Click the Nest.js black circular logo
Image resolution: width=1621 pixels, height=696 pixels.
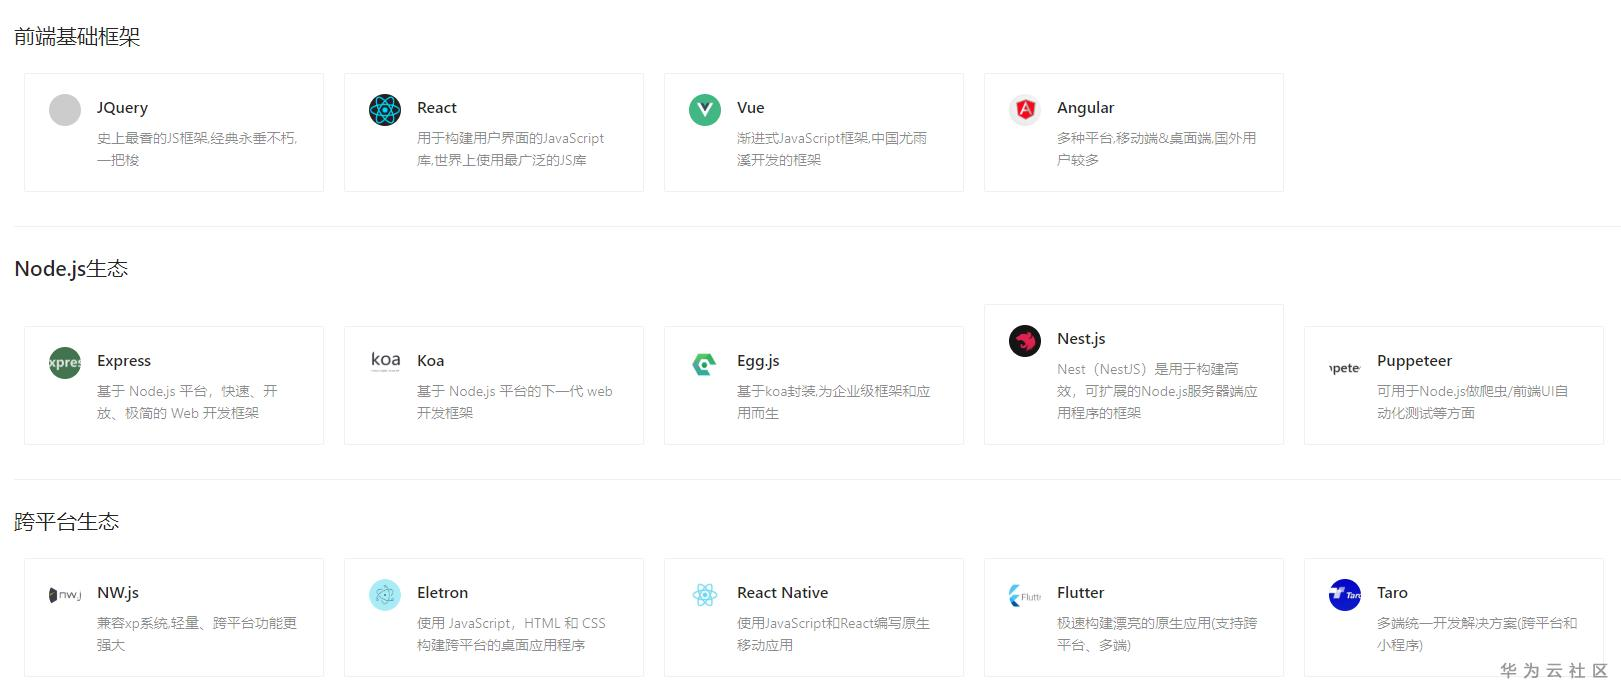(1025, 341)
